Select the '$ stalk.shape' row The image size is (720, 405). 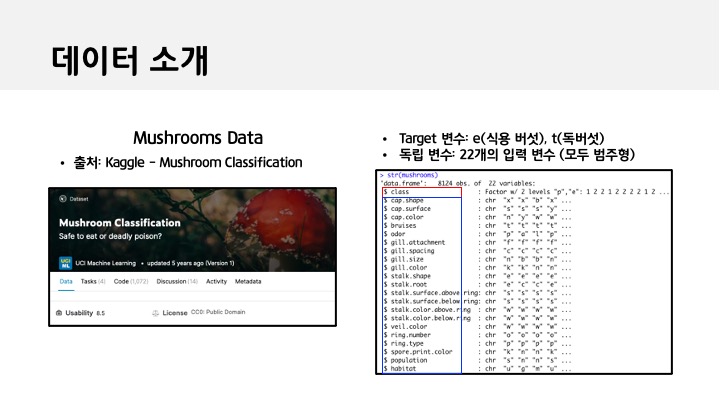coord(478,276)
